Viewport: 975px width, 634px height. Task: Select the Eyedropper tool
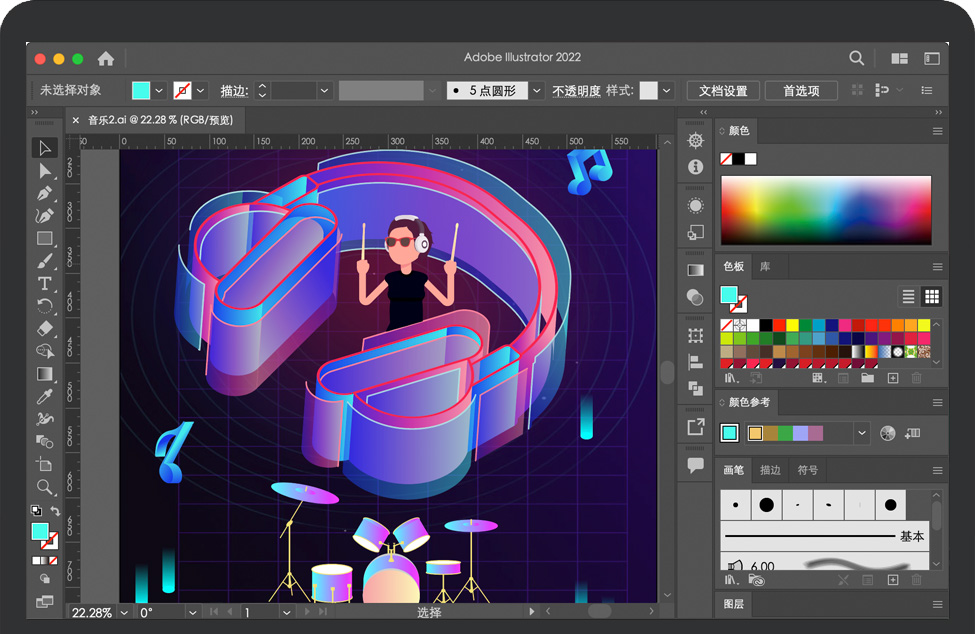click(x=45, y=397)
